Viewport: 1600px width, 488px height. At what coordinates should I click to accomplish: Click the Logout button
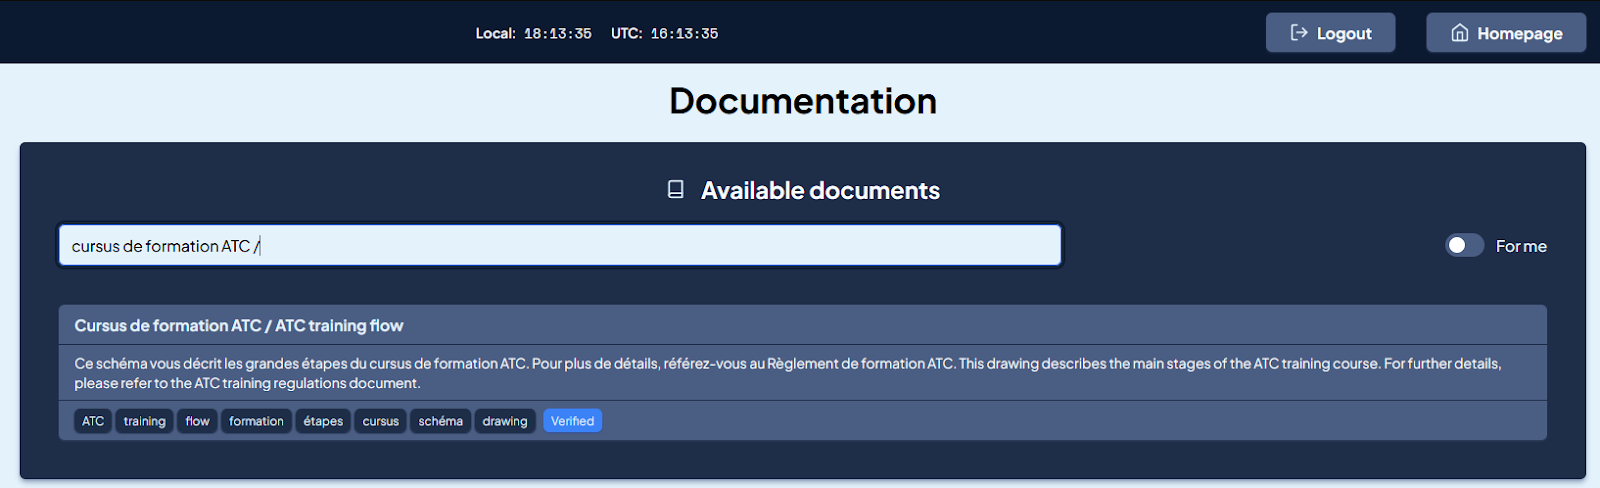(1330, 33)
